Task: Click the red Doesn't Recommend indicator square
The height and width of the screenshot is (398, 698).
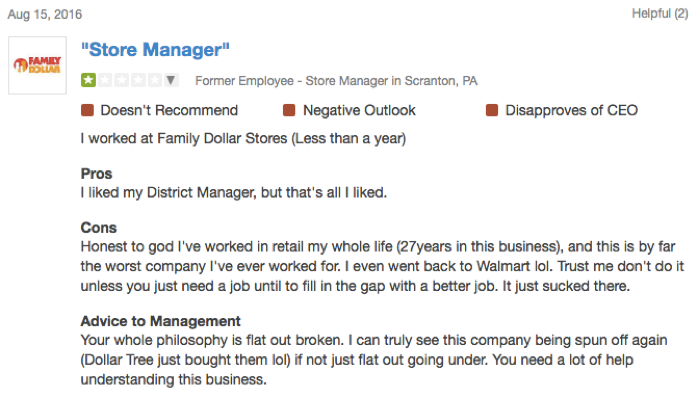Action: pos(87,110)
